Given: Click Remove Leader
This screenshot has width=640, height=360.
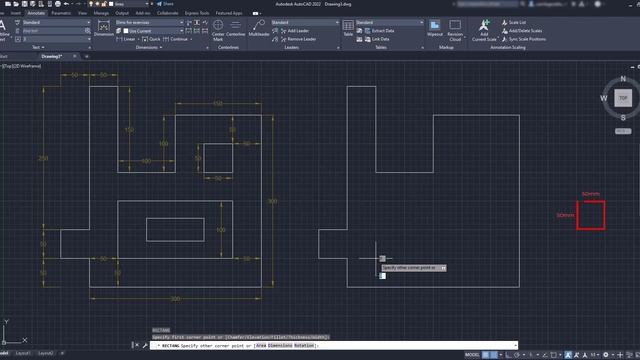Looking at the screenshot, I should (298, 39).
